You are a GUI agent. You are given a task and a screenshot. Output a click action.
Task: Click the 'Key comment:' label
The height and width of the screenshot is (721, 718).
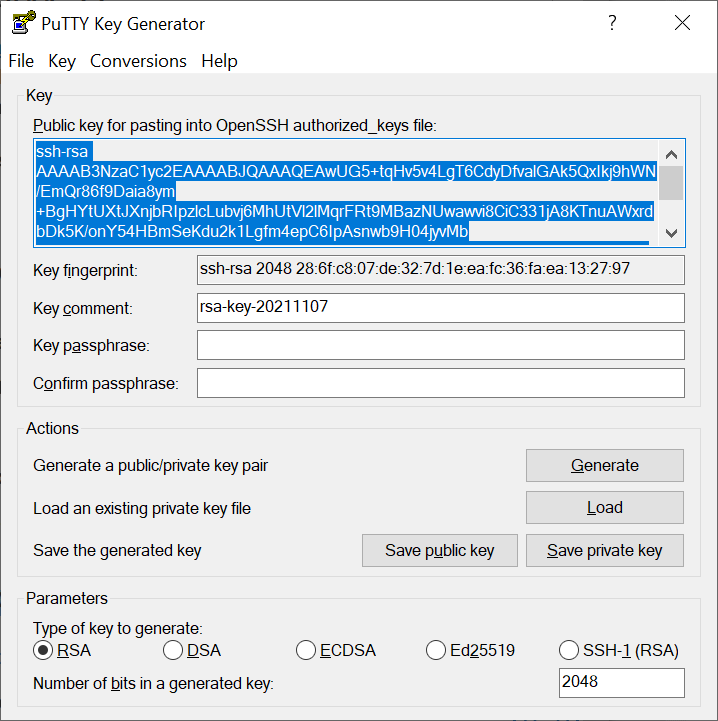pyautogui.click(x=83, y=308)
